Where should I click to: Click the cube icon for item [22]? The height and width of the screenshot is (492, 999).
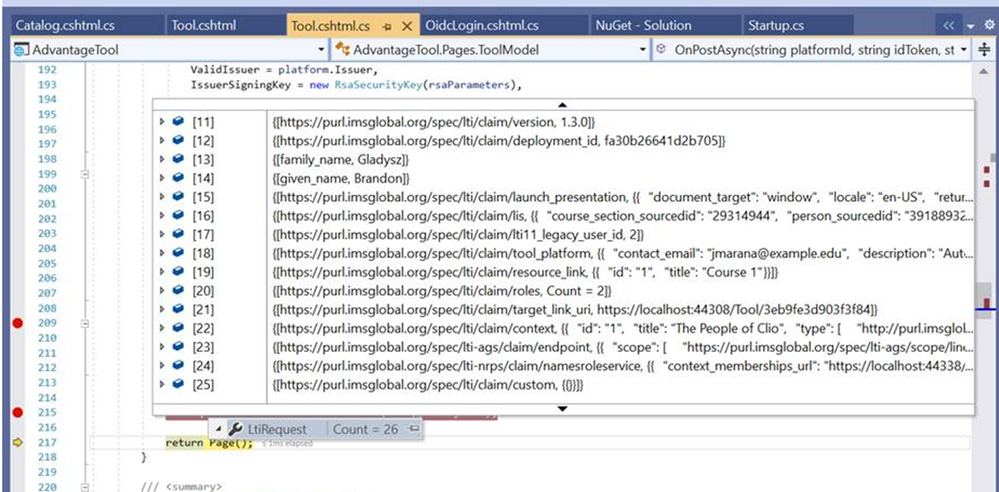[177, 329]
